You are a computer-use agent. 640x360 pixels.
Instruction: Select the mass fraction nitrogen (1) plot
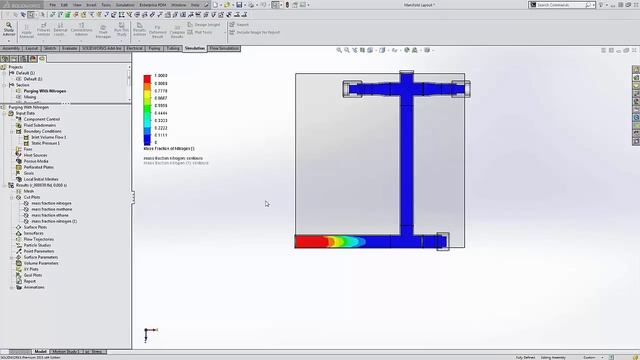54,221
